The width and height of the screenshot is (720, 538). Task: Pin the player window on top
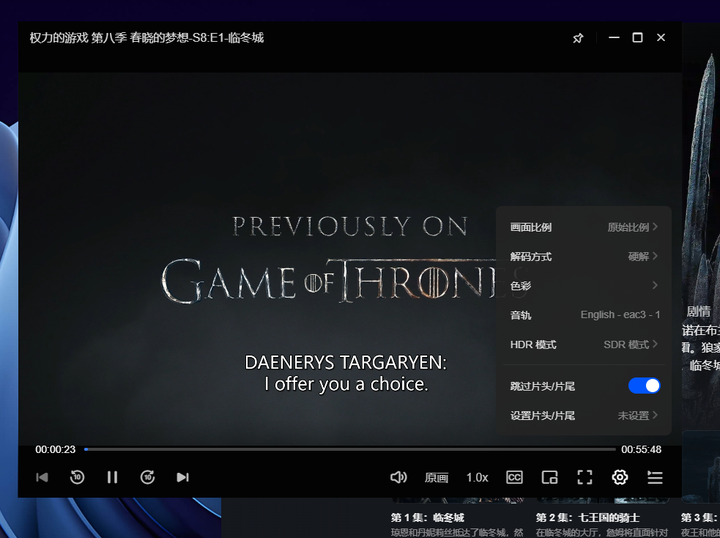click(x=578, y=38)
